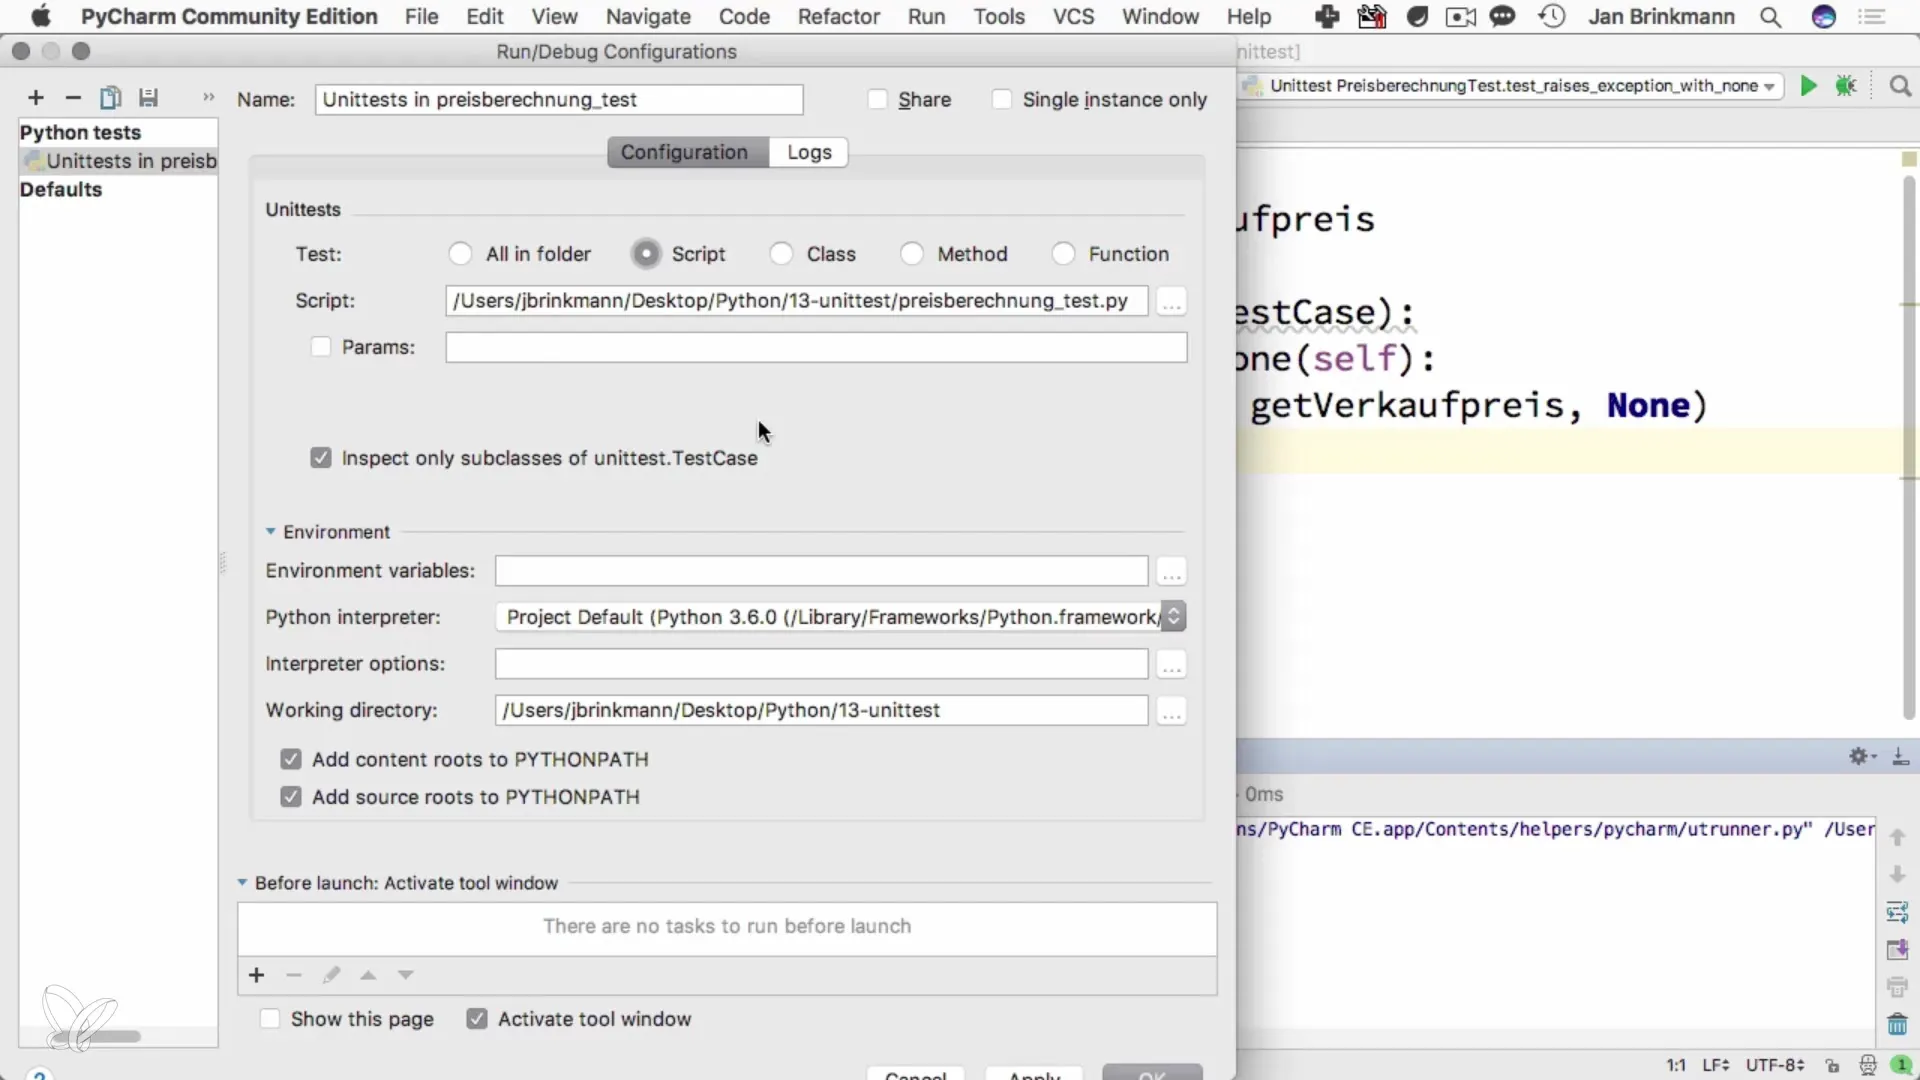1920x1080 pixels.
Task: Add a Before launch task
Action: (256, 975)
